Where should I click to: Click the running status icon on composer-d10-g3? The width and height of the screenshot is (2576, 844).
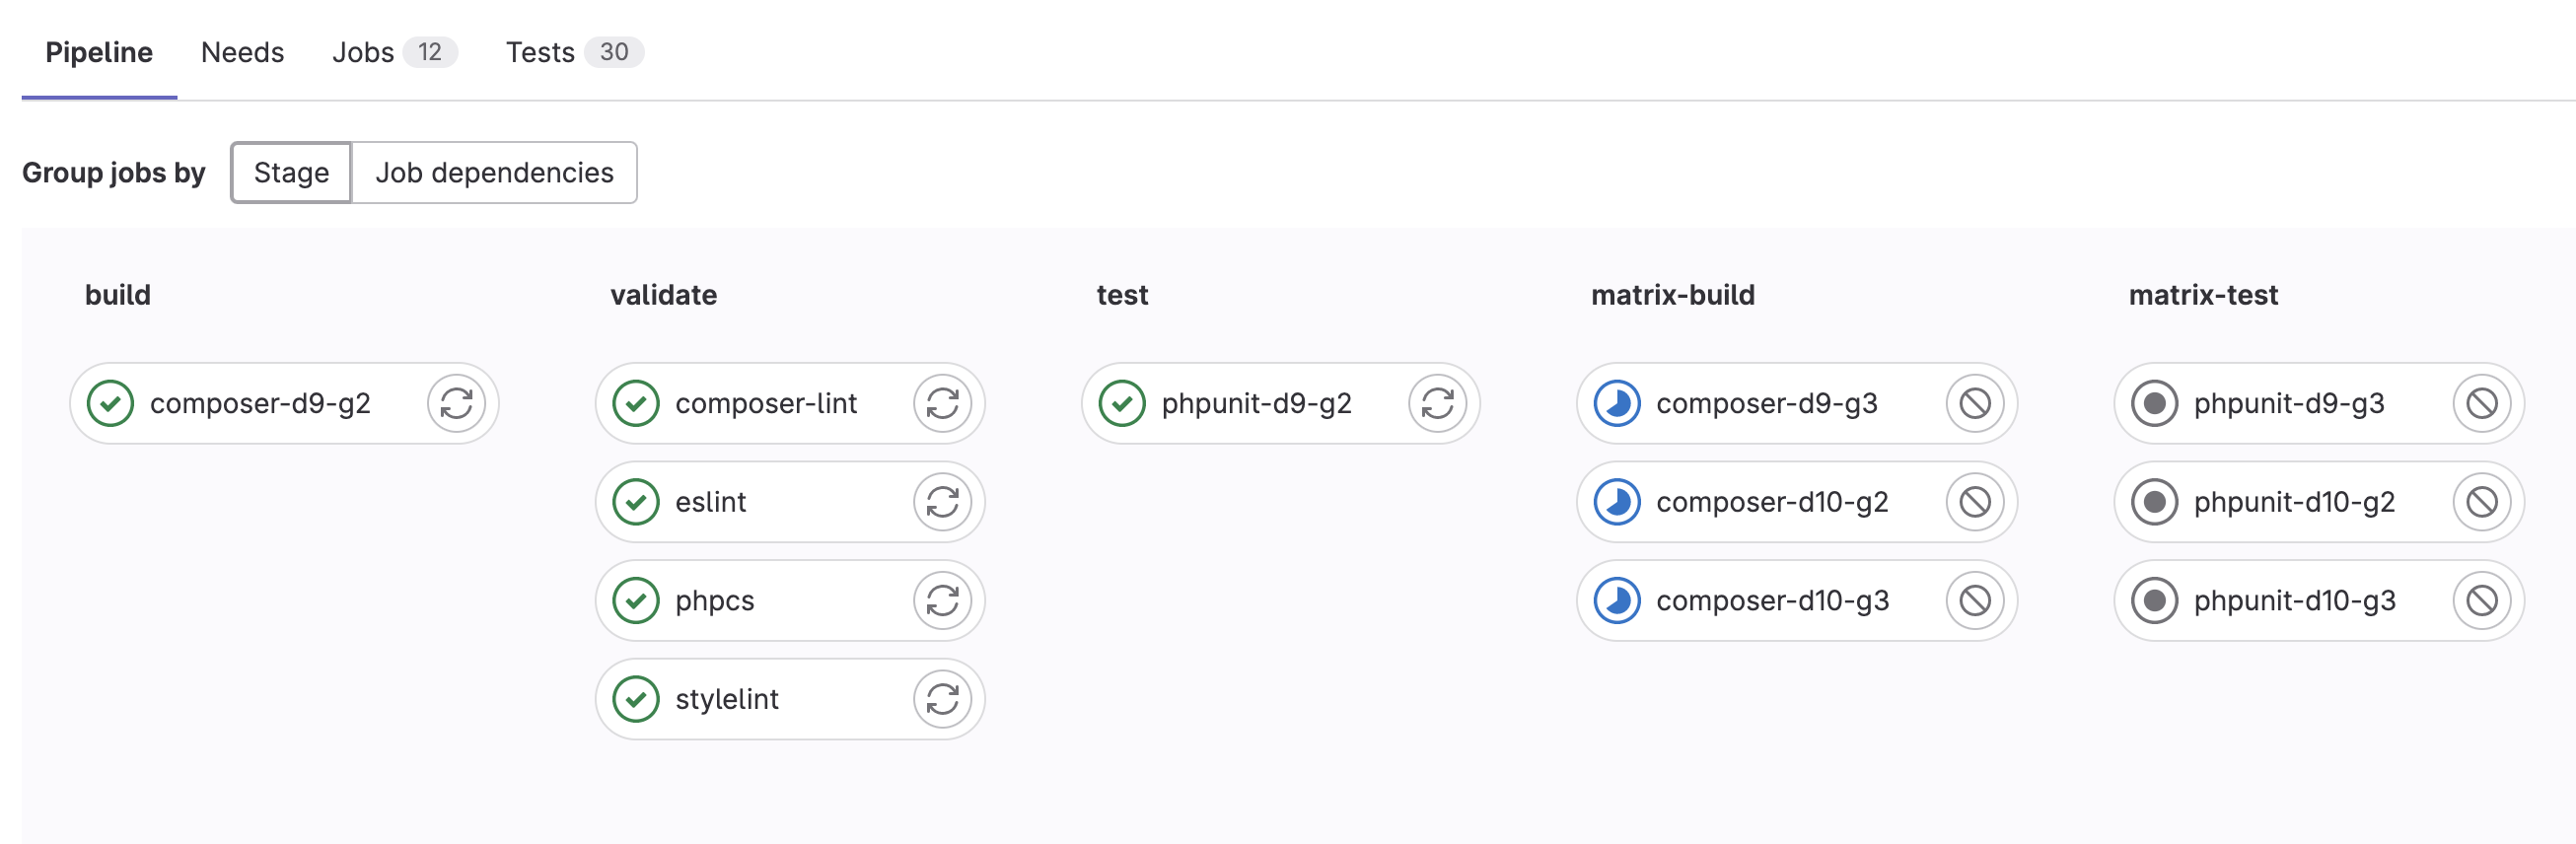pyautogui.click(x=1617, y=600)
